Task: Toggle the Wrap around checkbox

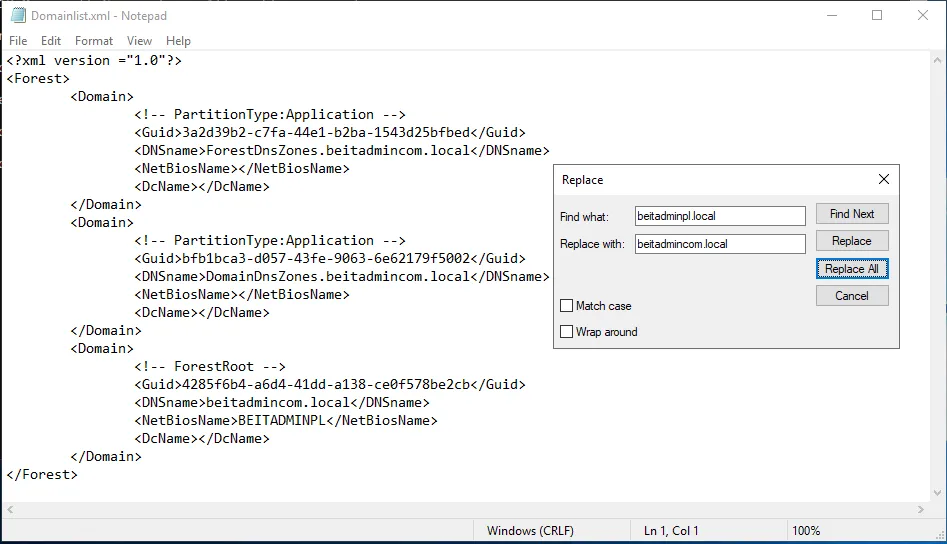Action: coord(567,332)
